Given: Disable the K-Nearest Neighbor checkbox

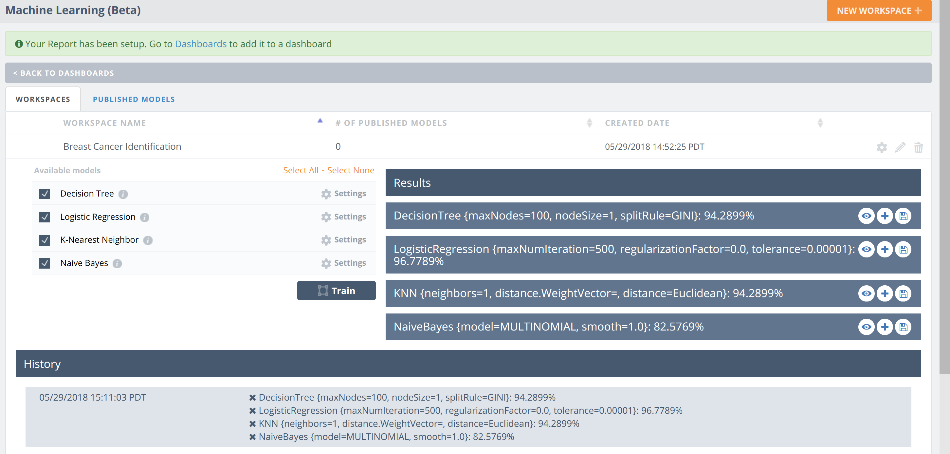Looking at the screenshot, I should 44,240.
